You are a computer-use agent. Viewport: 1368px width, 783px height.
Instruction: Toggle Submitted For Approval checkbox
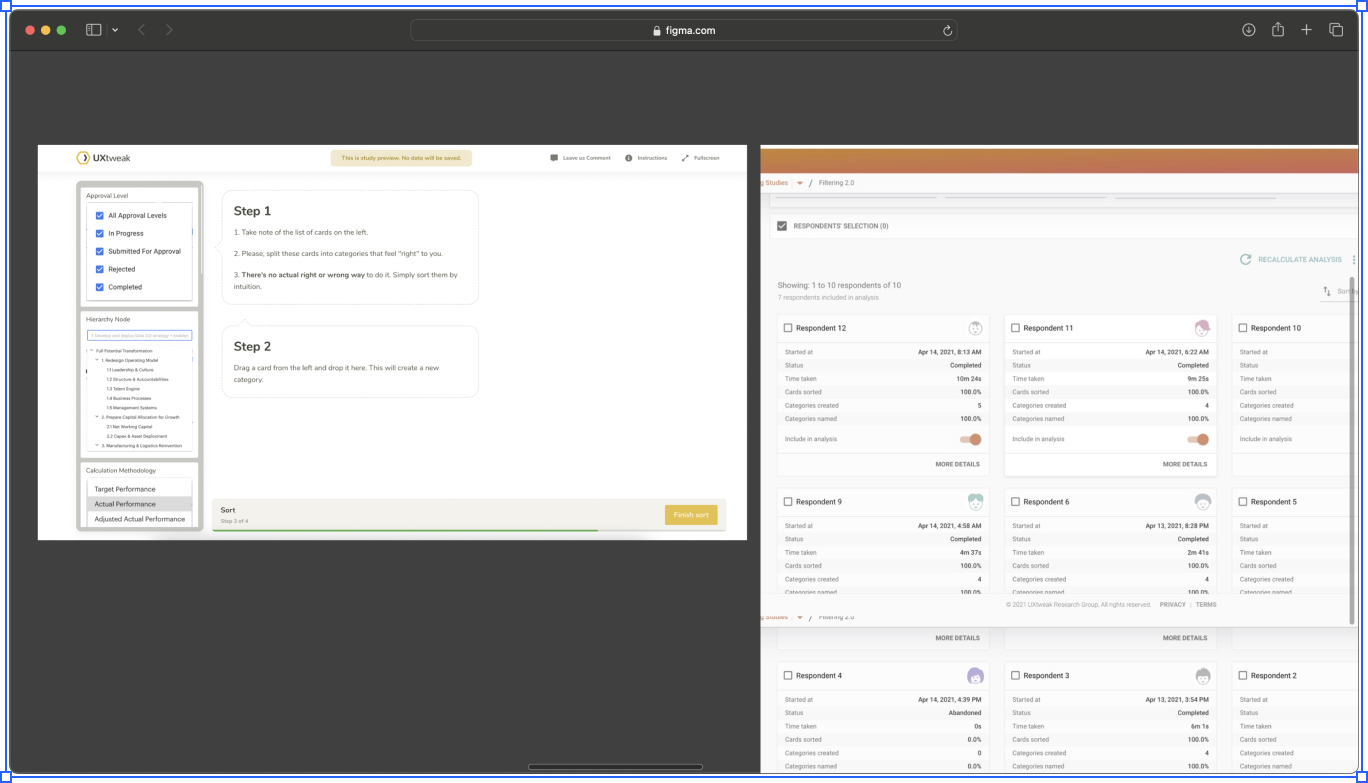(100, 251)
